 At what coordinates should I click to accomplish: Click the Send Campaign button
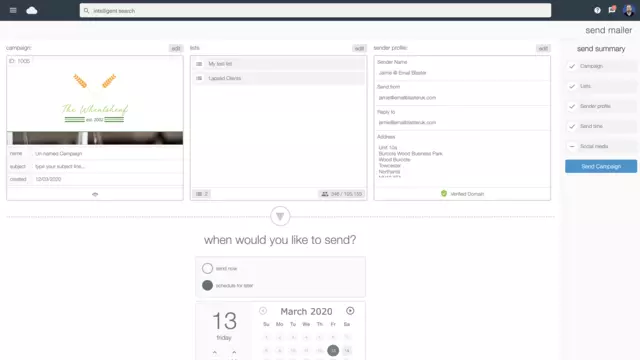coord(601,166)
